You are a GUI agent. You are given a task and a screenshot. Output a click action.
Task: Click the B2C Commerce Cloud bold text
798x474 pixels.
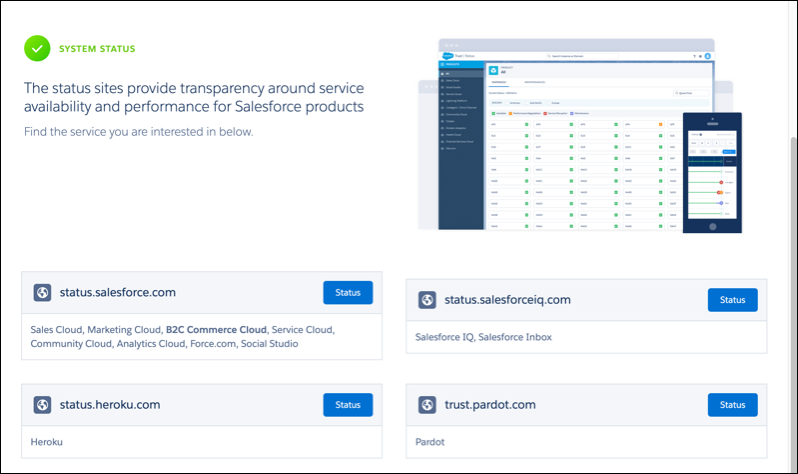click(x=216, y=329)
